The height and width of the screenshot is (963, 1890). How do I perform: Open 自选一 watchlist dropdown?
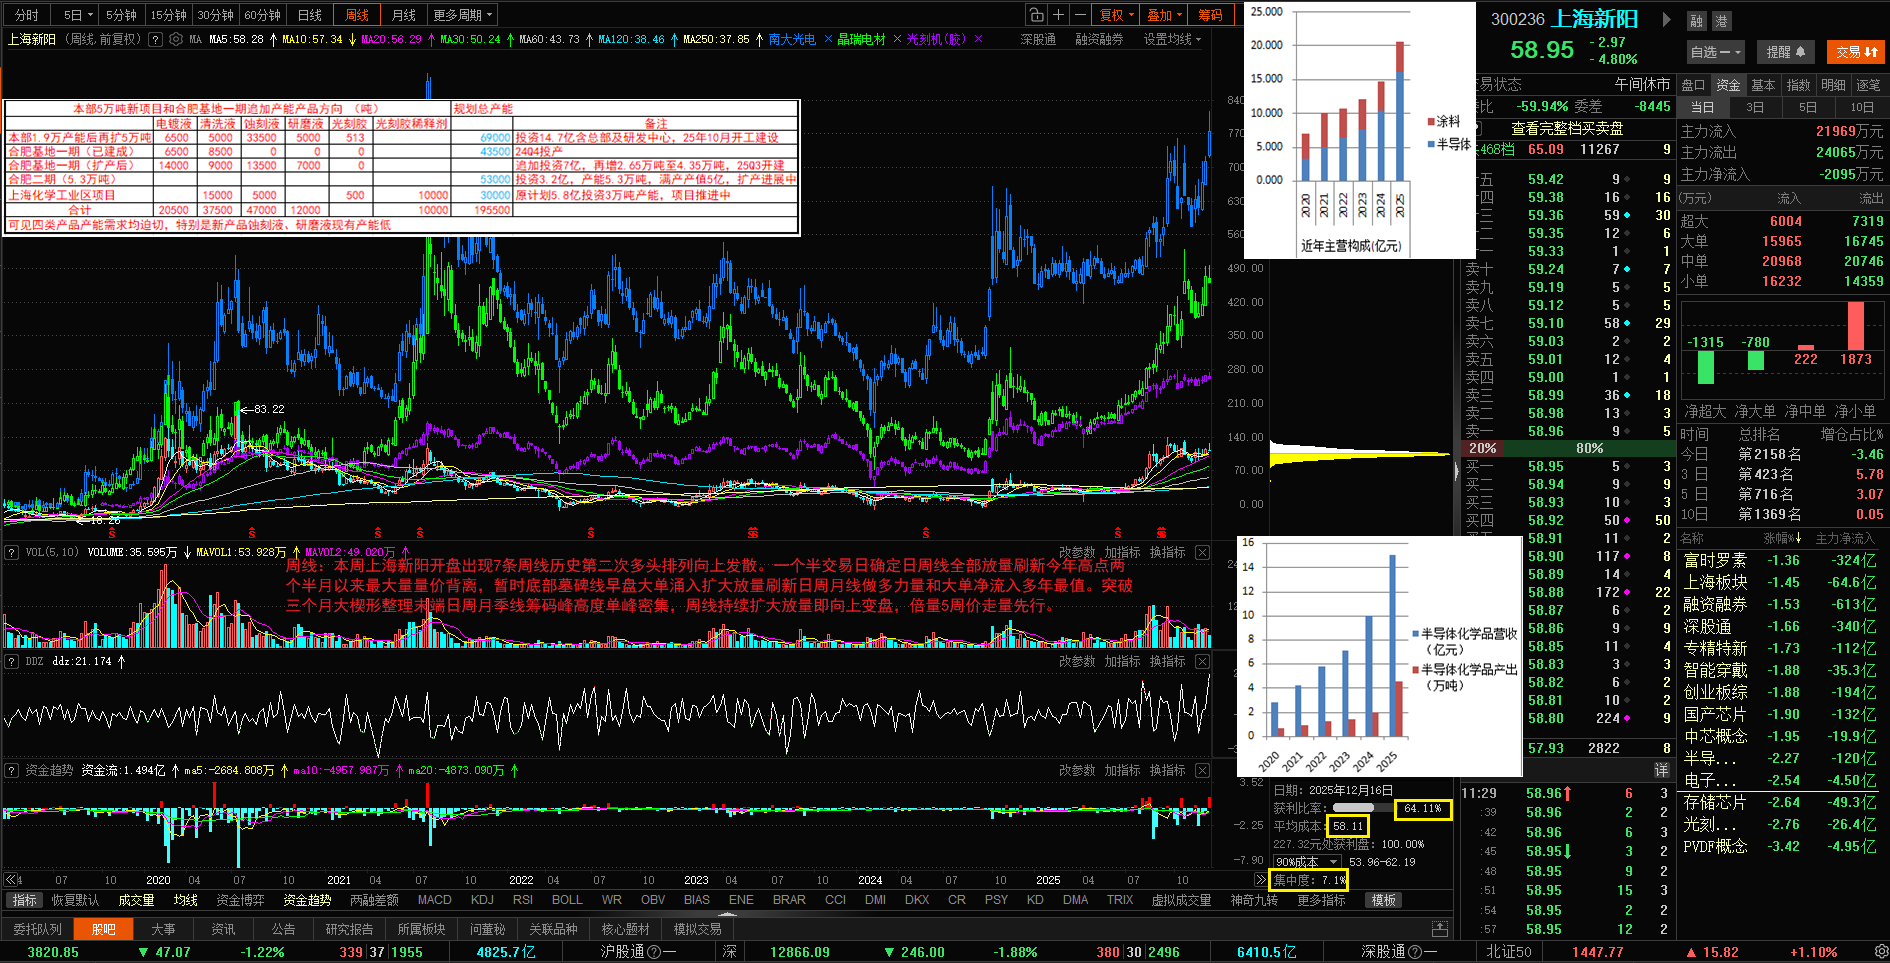pos(1716,52)
